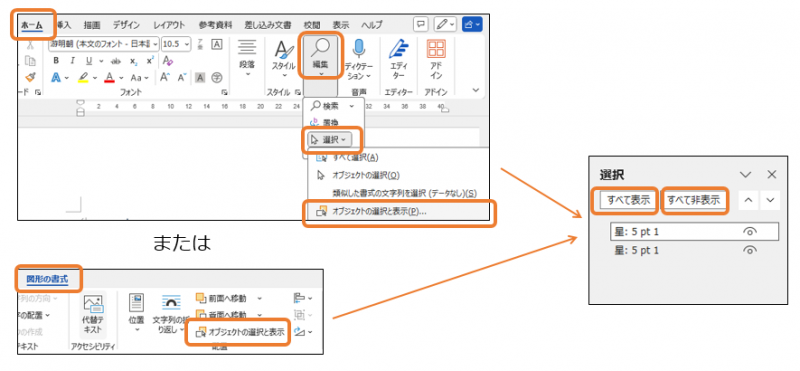Open the 文字列の折り返し wrap text dropdown
Screen dimensions: 800x371
pos(171,314)
